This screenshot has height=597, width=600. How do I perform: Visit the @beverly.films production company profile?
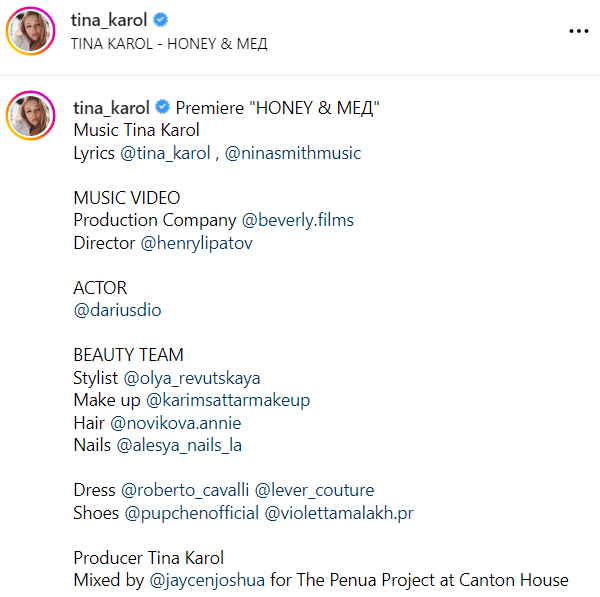(297, 220)
